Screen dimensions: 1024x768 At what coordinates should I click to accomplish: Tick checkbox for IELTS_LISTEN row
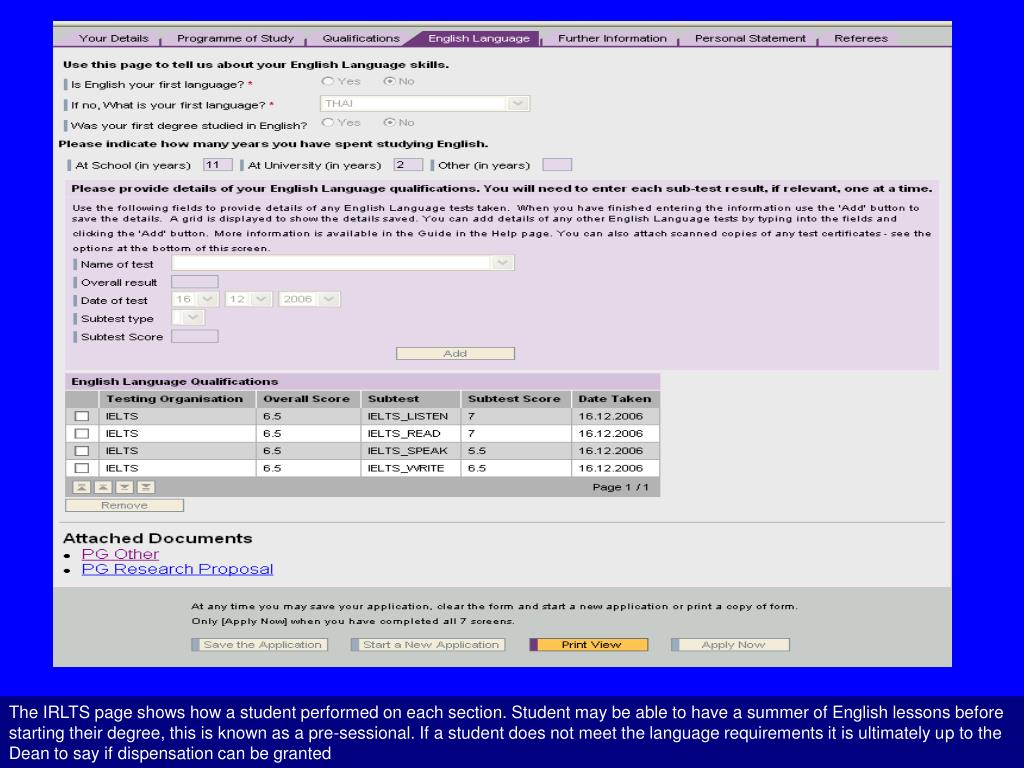point(82,416)
